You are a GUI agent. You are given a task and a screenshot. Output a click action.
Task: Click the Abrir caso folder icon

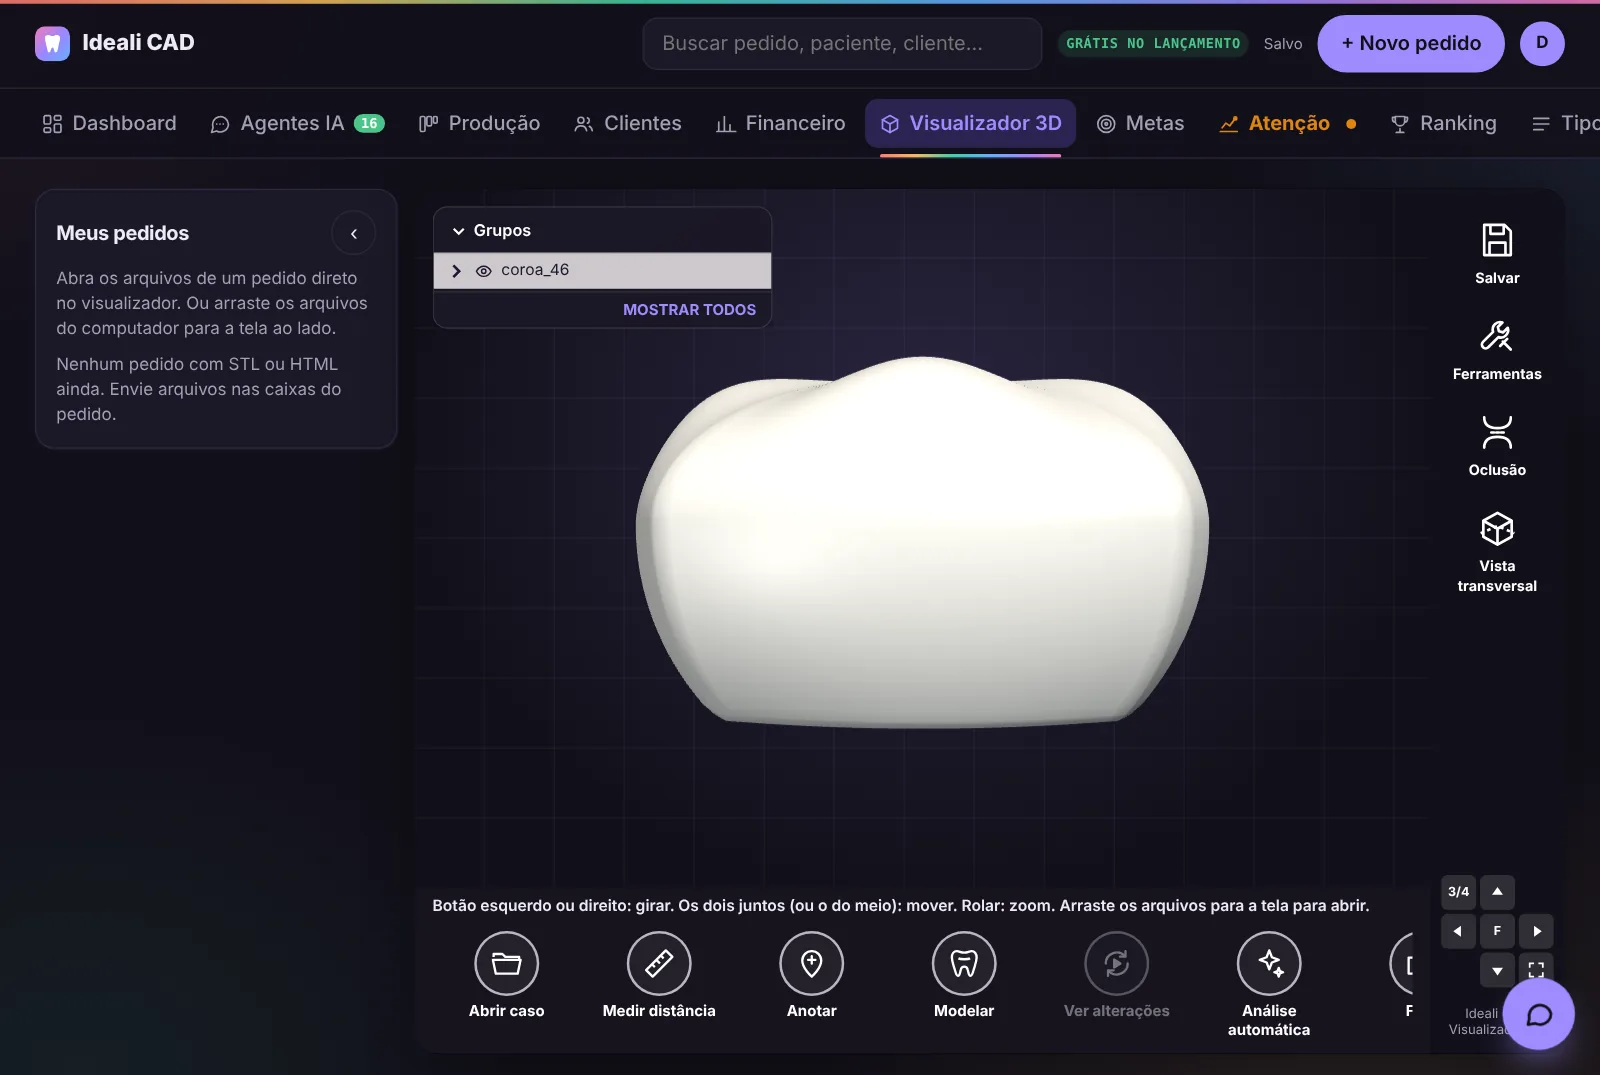coord(507,964)
